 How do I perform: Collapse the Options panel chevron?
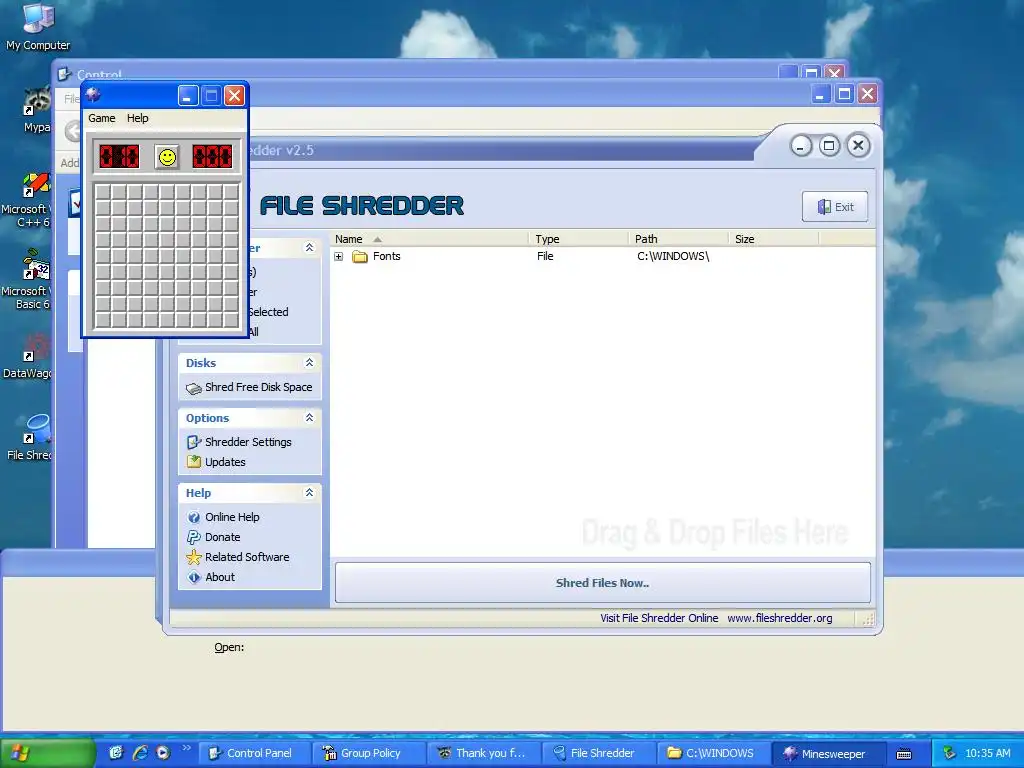[x=310, y=417]
